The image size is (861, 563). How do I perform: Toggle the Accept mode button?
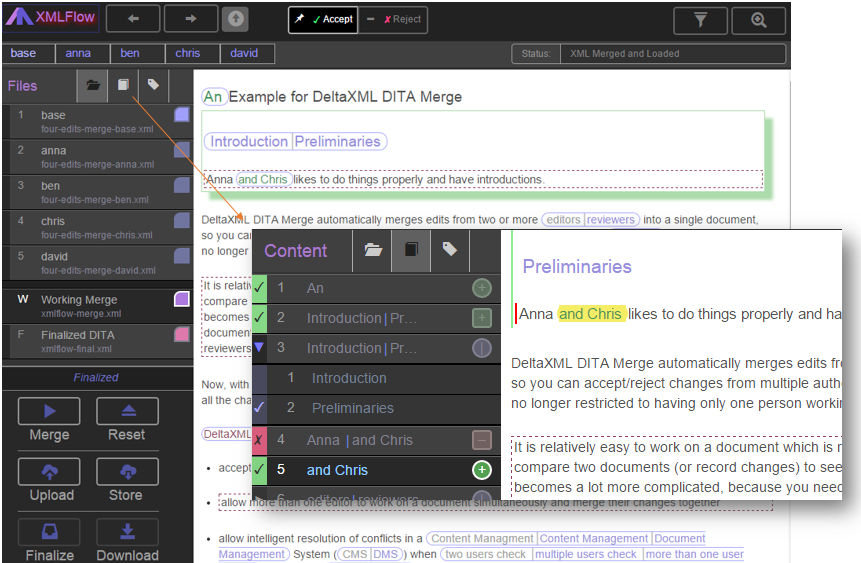tap(323, 19)
